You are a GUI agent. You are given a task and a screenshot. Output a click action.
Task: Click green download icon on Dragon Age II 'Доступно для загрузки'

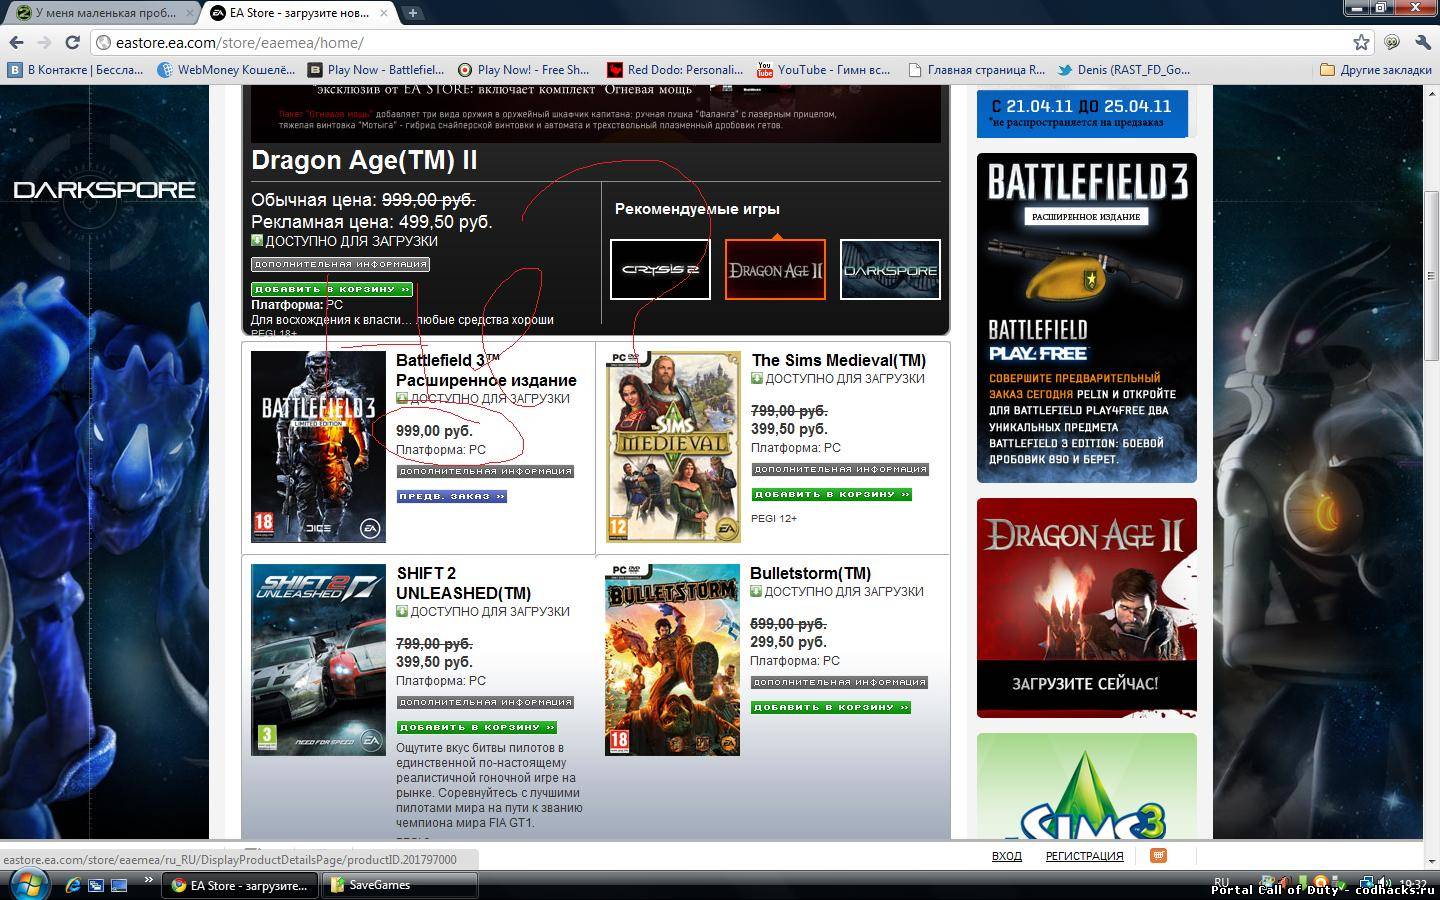[x=257, y=241]
